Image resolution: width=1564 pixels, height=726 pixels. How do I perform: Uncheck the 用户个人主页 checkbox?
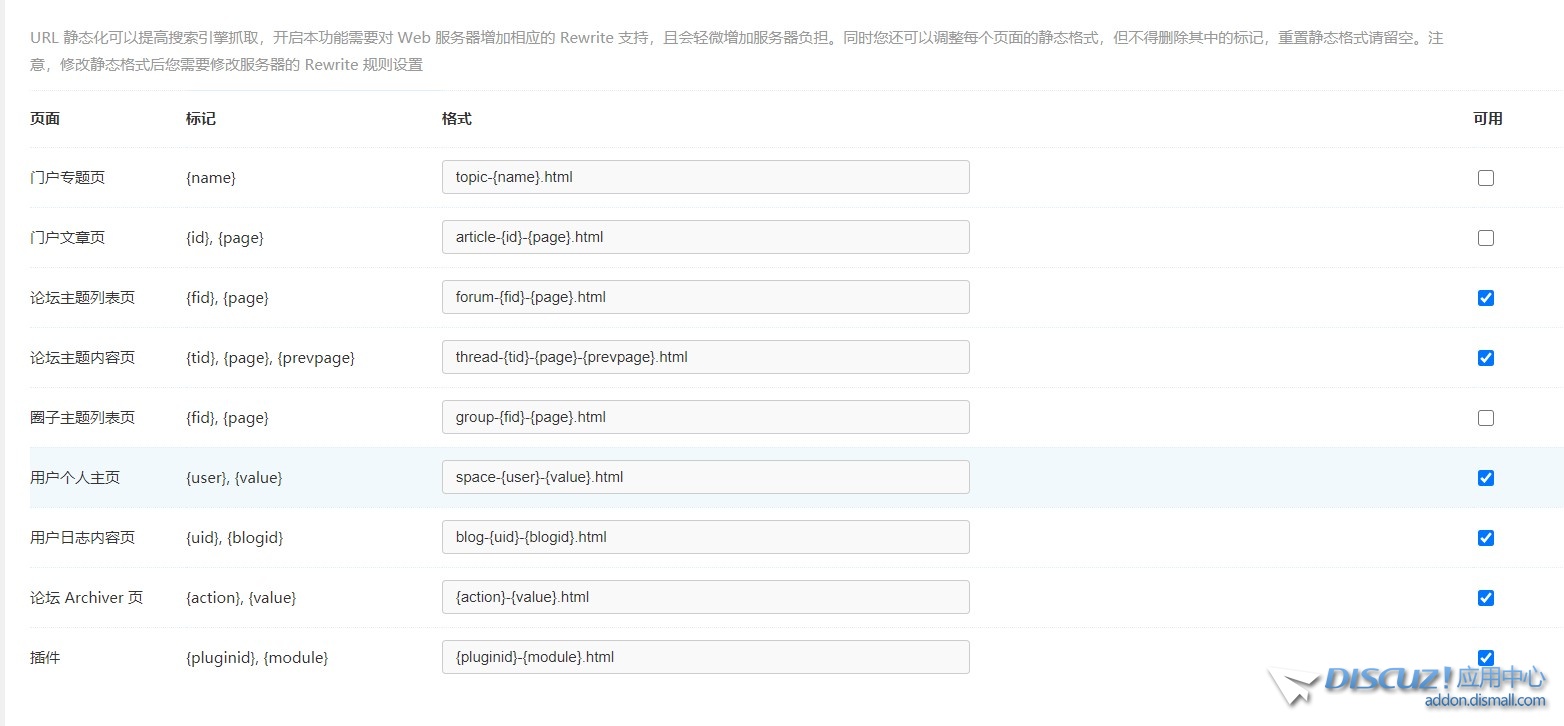tap(1486, 478)
